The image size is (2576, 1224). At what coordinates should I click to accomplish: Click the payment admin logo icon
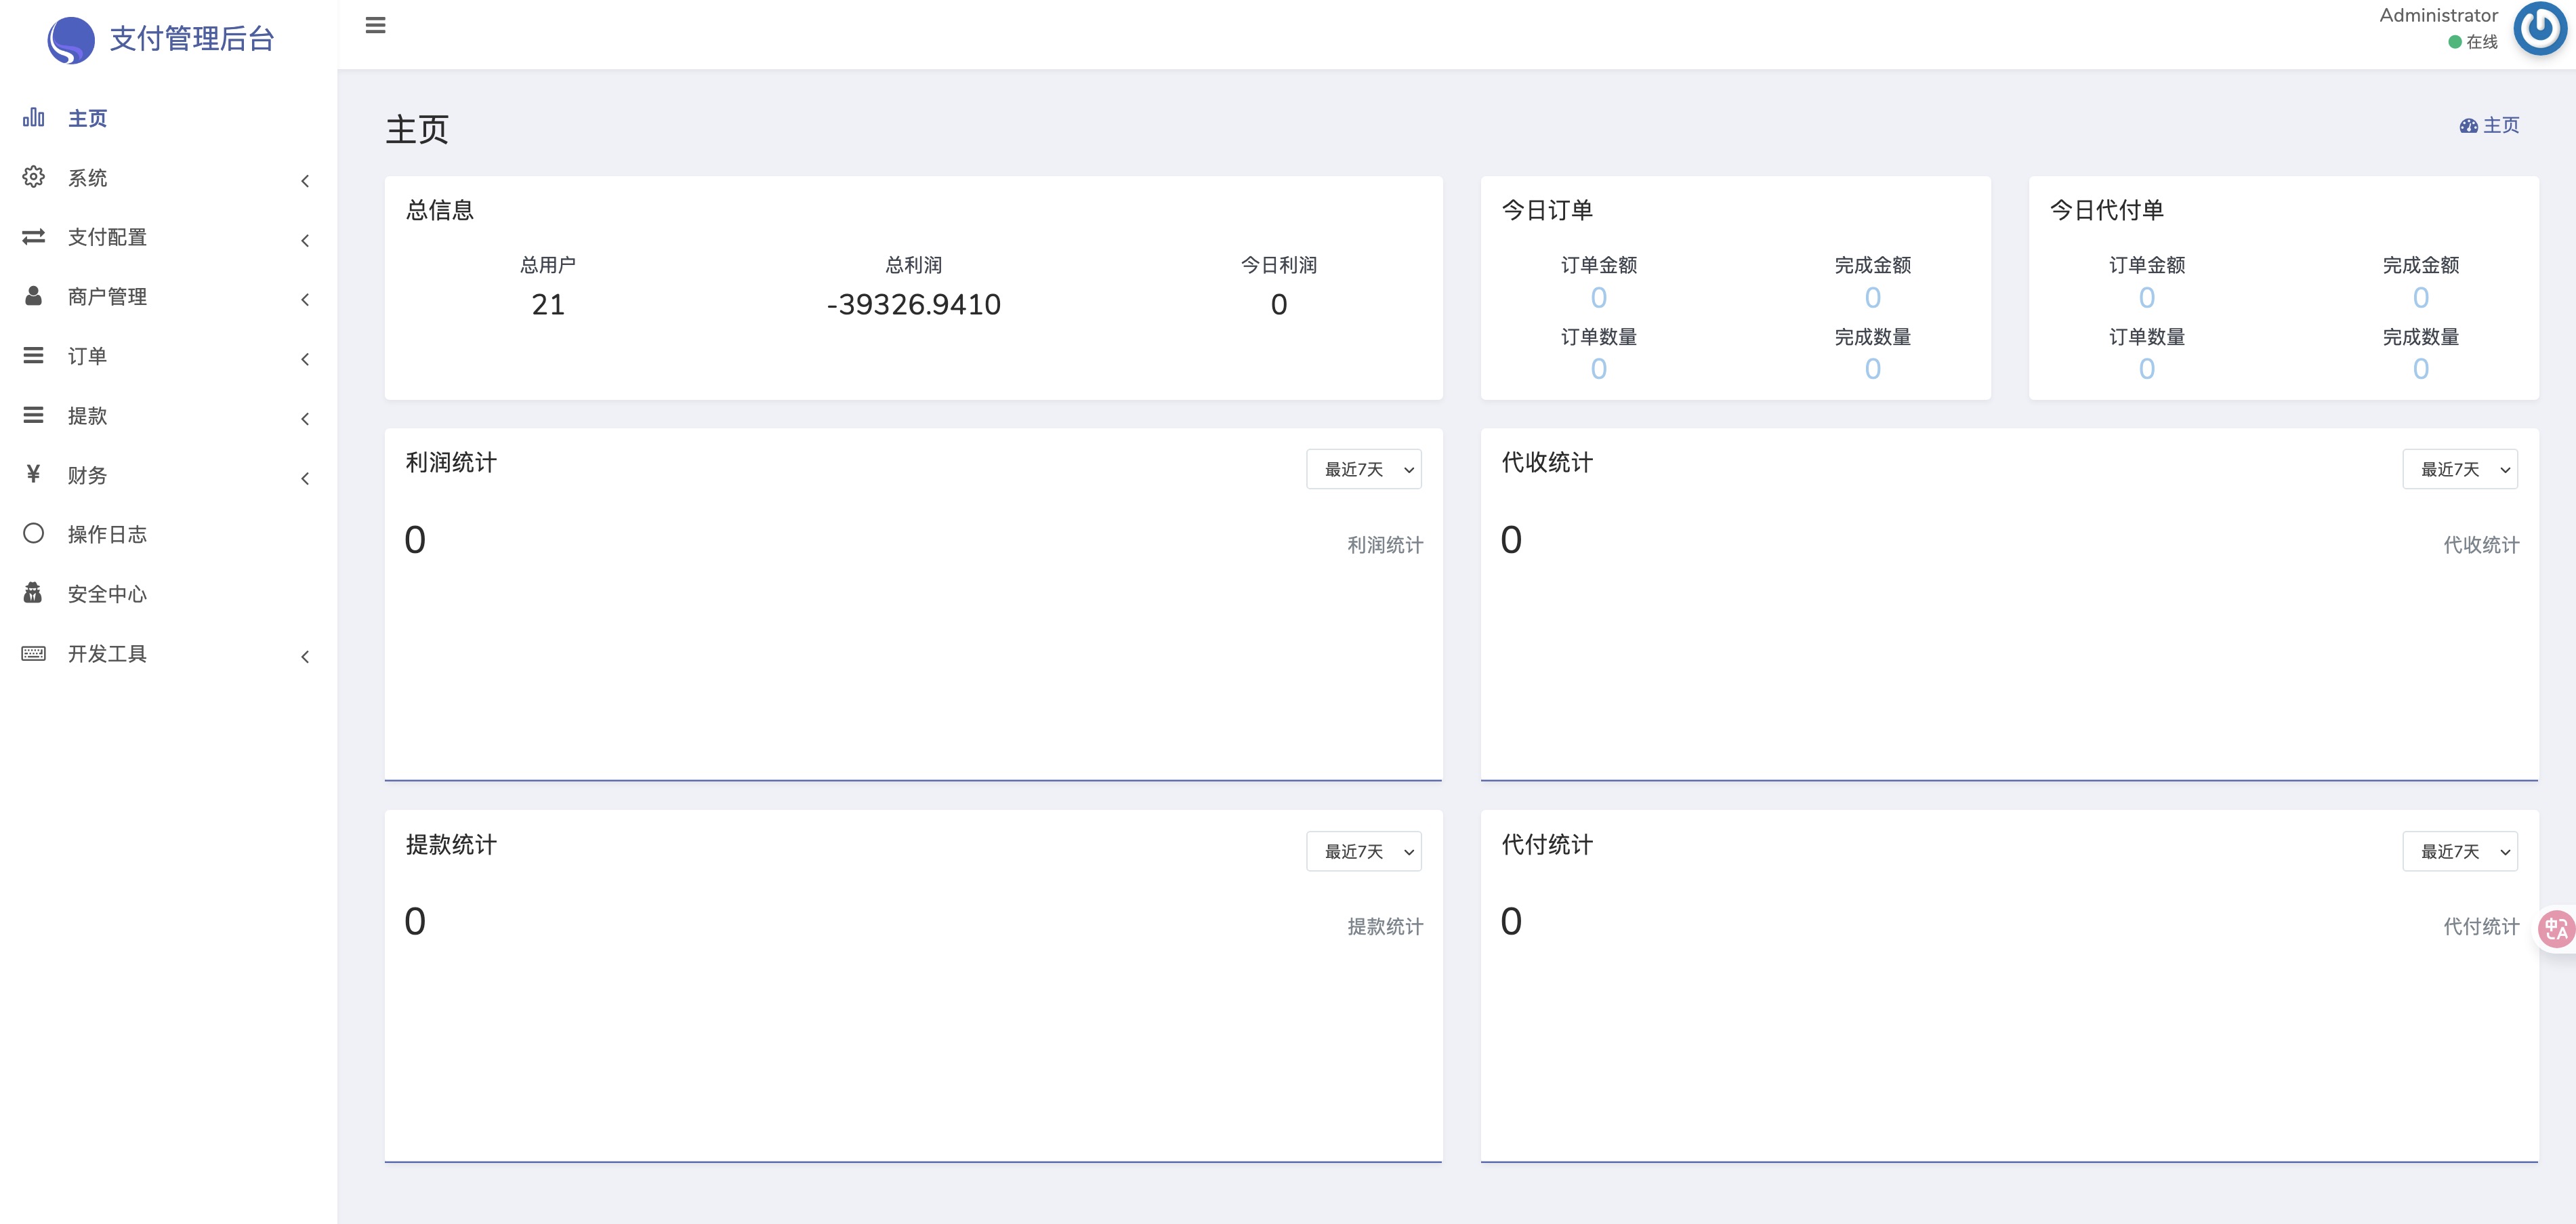pyautogui.click(x=71, y=40)
